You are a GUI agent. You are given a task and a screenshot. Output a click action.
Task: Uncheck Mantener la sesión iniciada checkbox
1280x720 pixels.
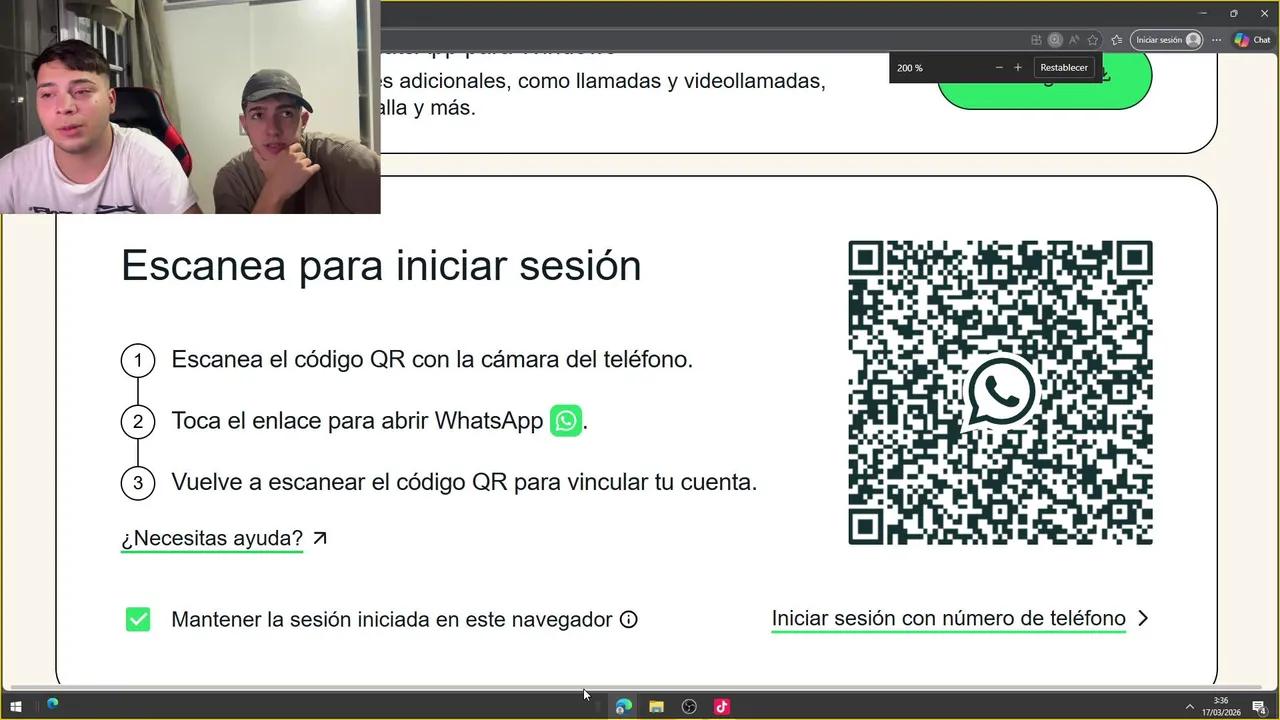(138, 619)
